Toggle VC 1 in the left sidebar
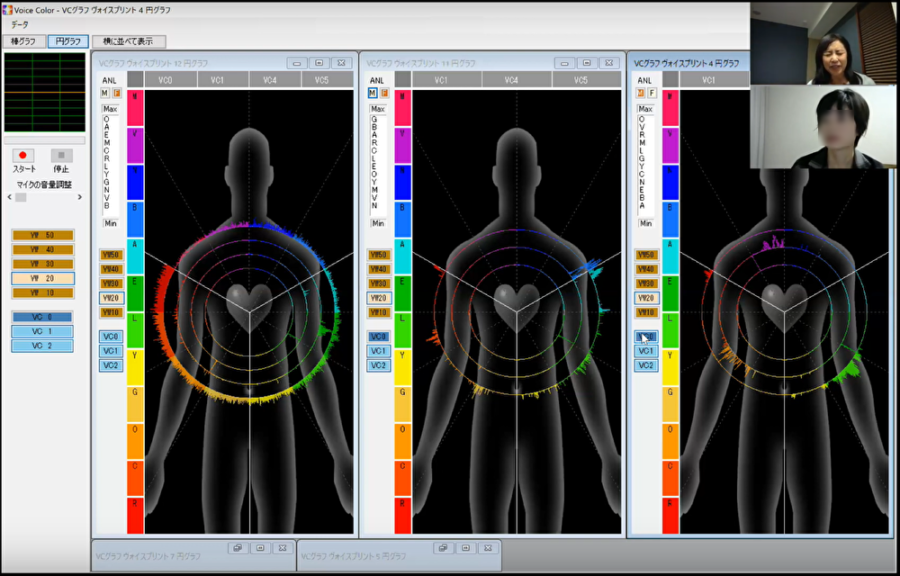900x576 pixels. 42,331
